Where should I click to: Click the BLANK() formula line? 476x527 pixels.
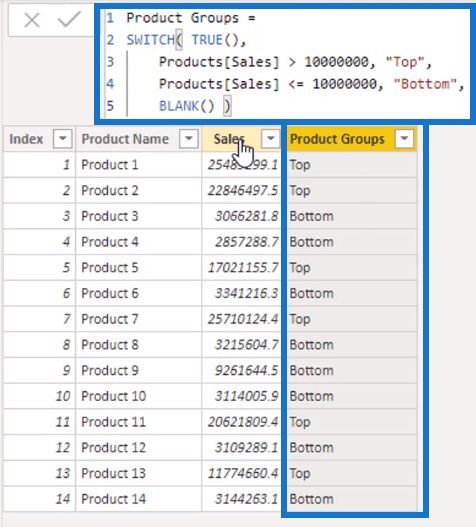coord(195,106)
